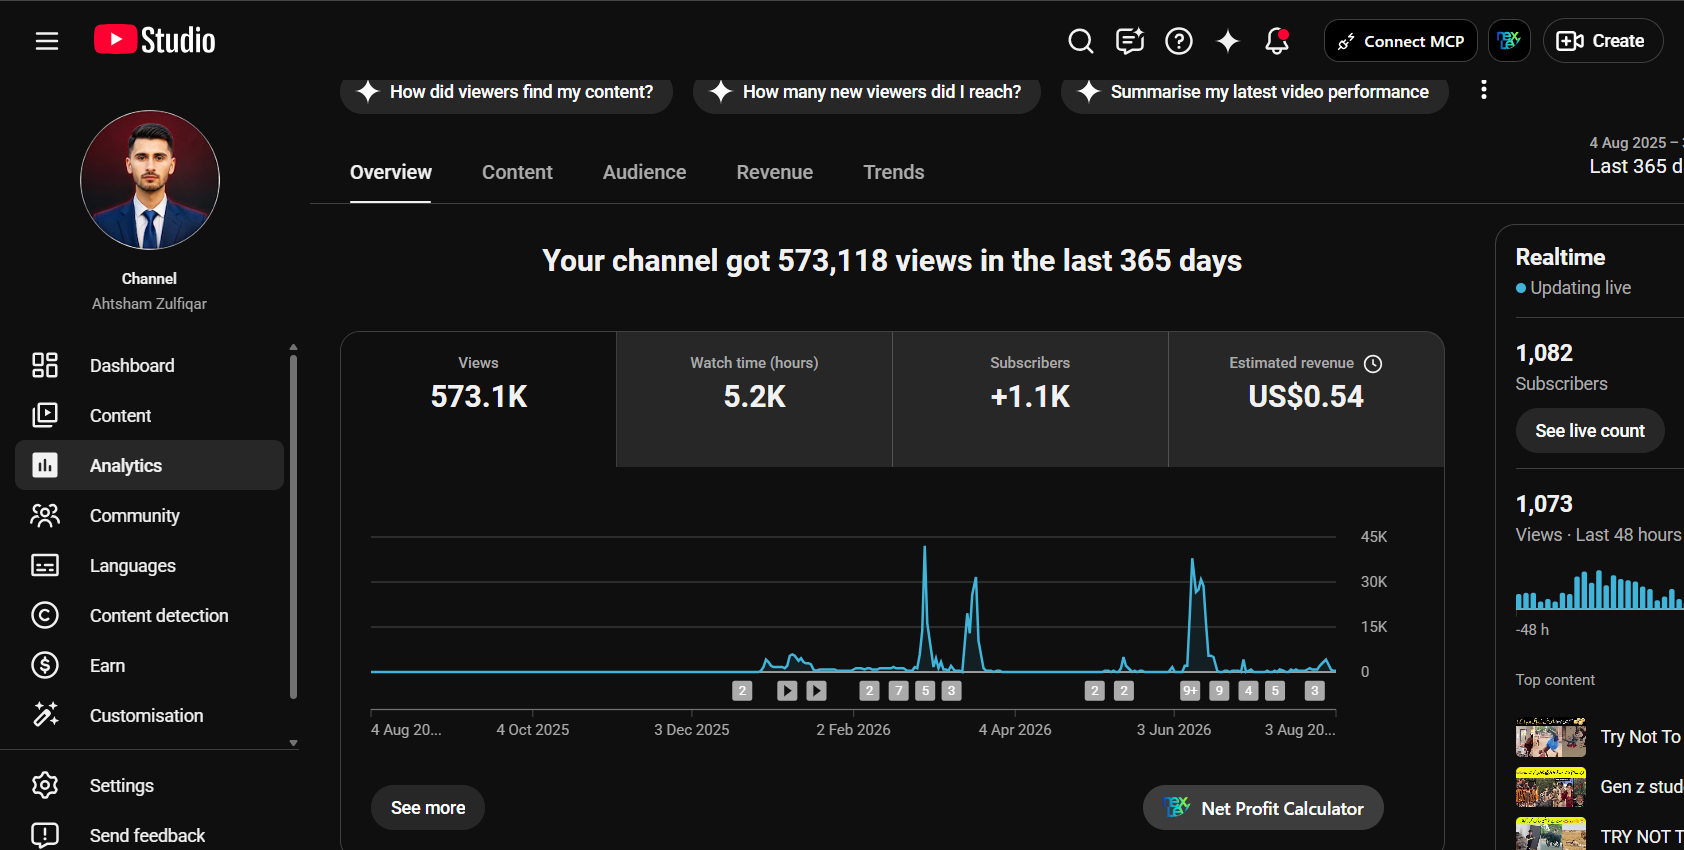The width and height of the screenshot is (1684, 850).
Task: Click the channel profile picture
Action: pos(150,180)
